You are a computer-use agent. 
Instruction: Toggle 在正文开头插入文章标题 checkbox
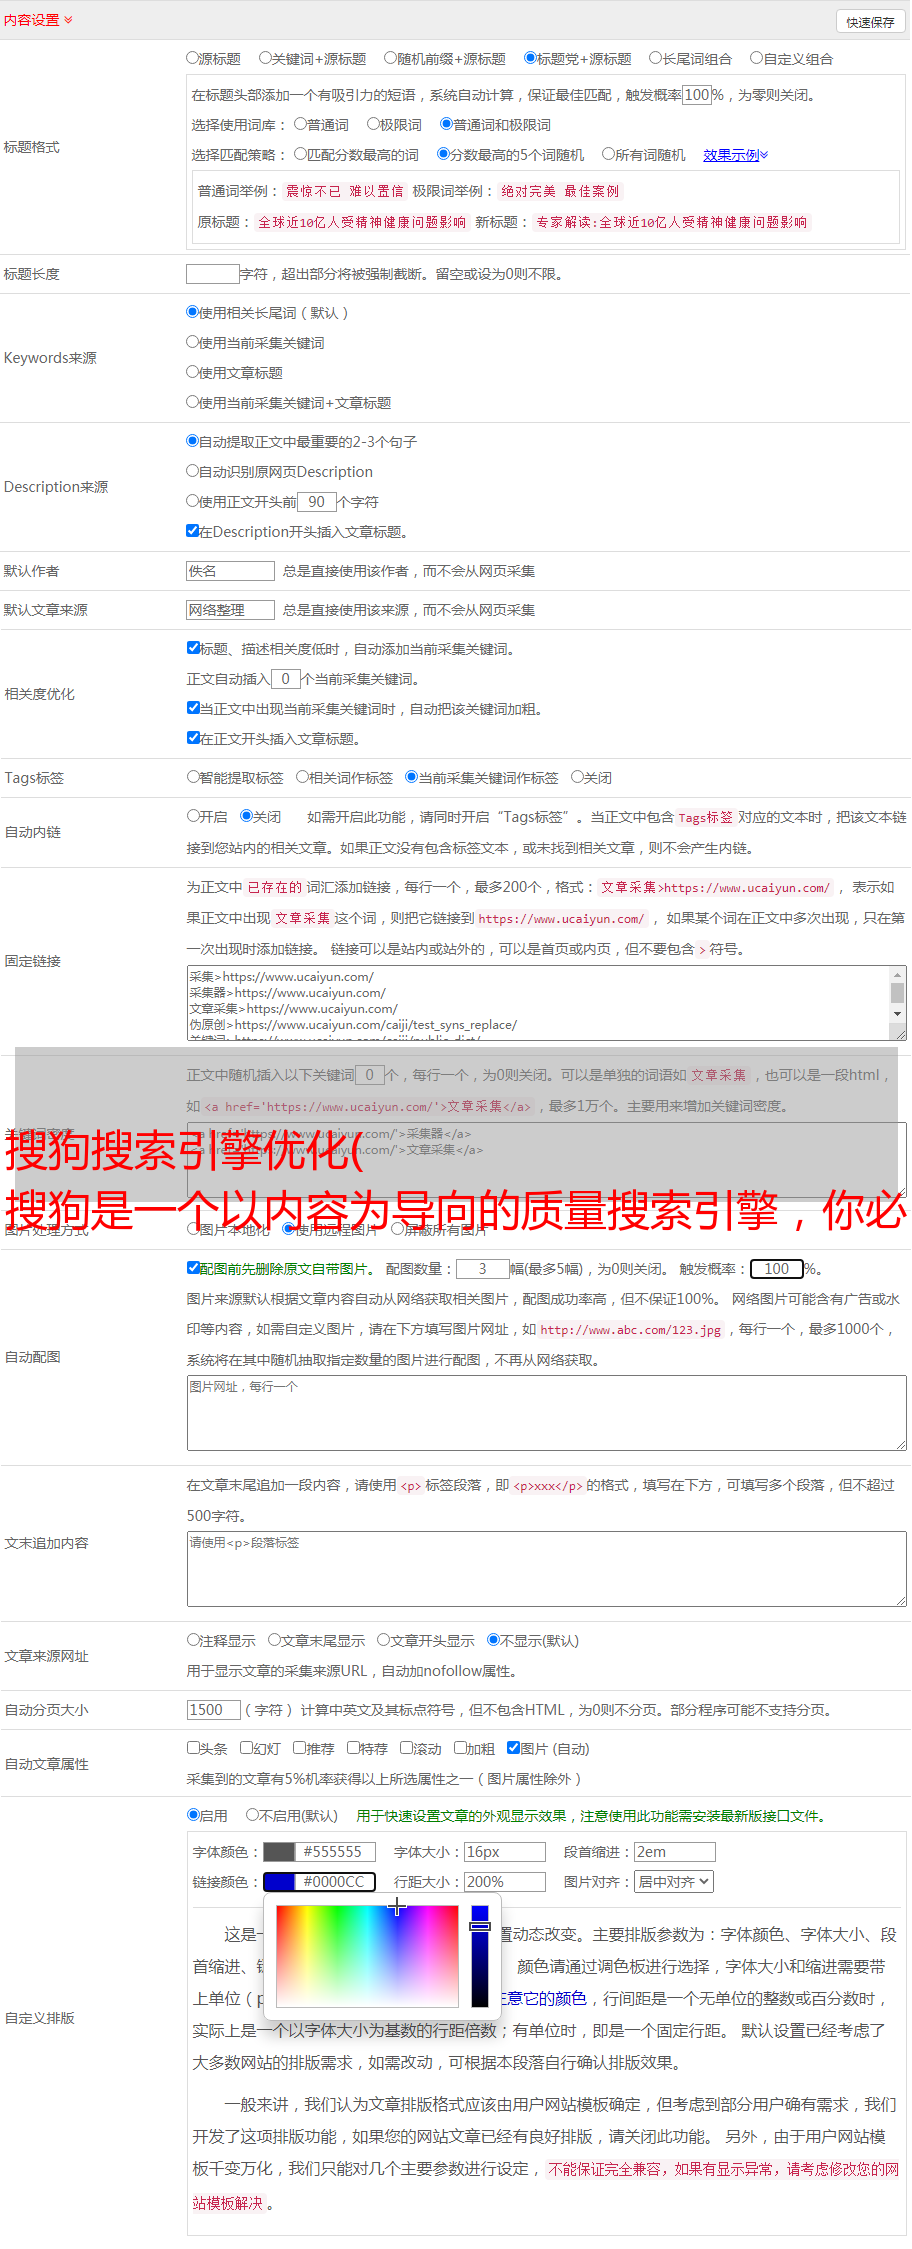click(x=193, y=738)
